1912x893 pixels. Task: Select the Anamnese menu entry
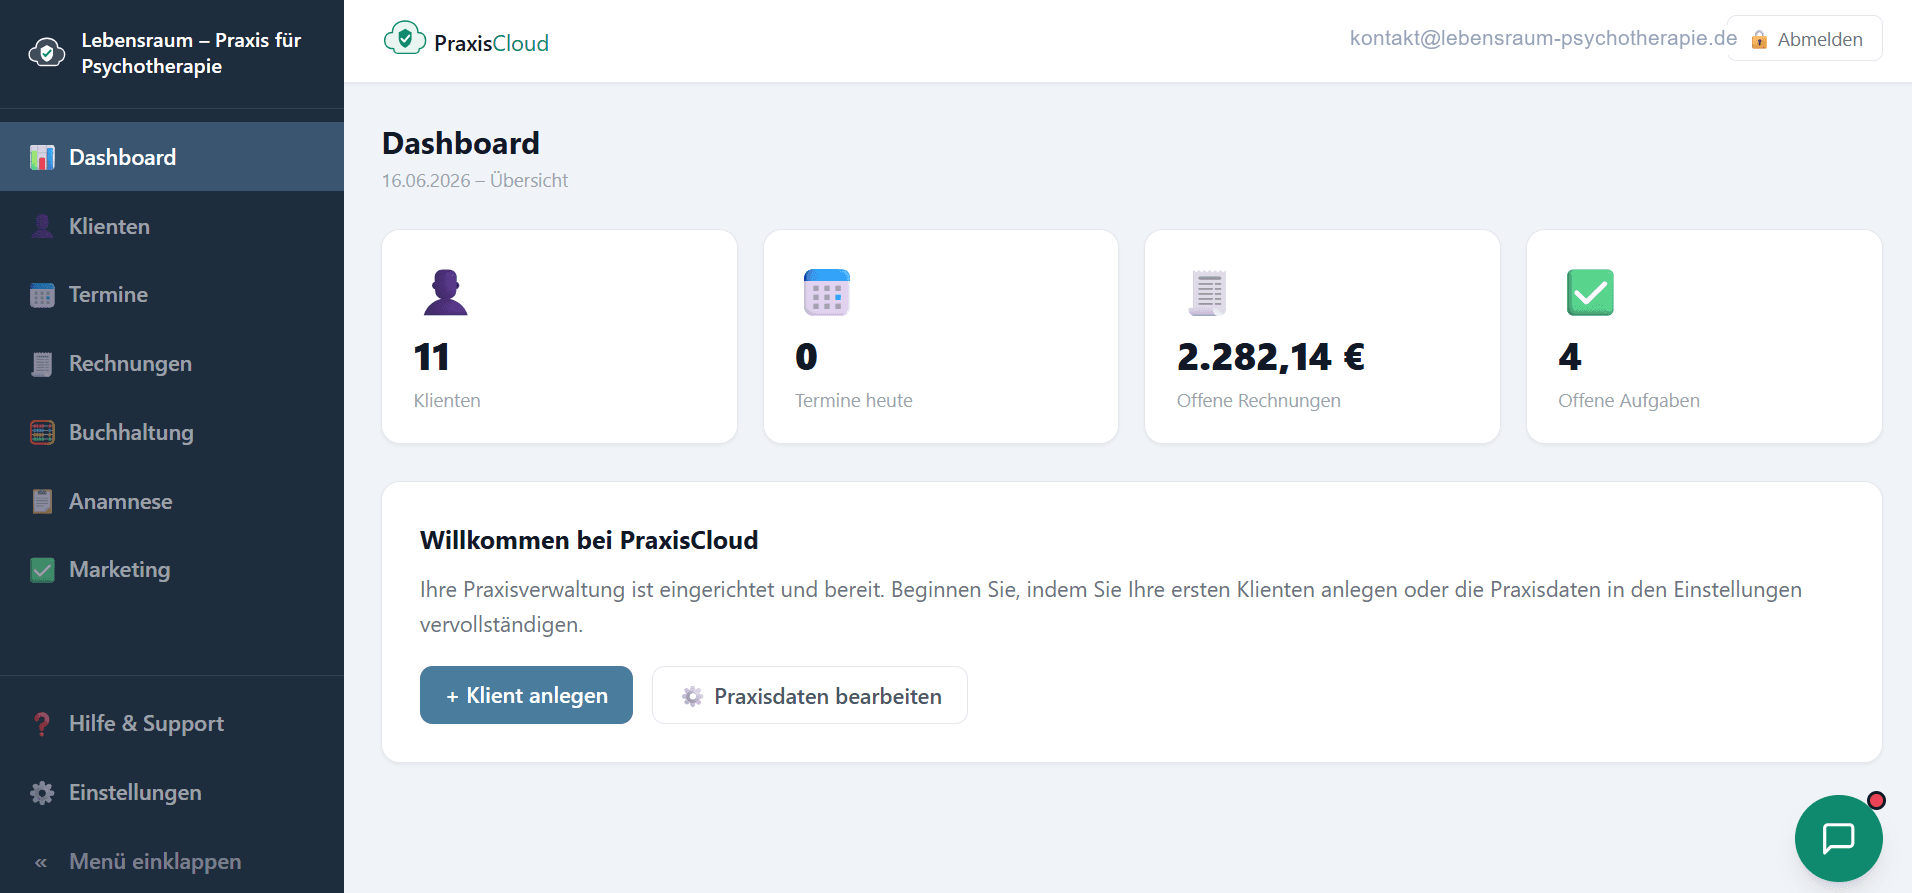pyautogui.click(x=172, y=501)
